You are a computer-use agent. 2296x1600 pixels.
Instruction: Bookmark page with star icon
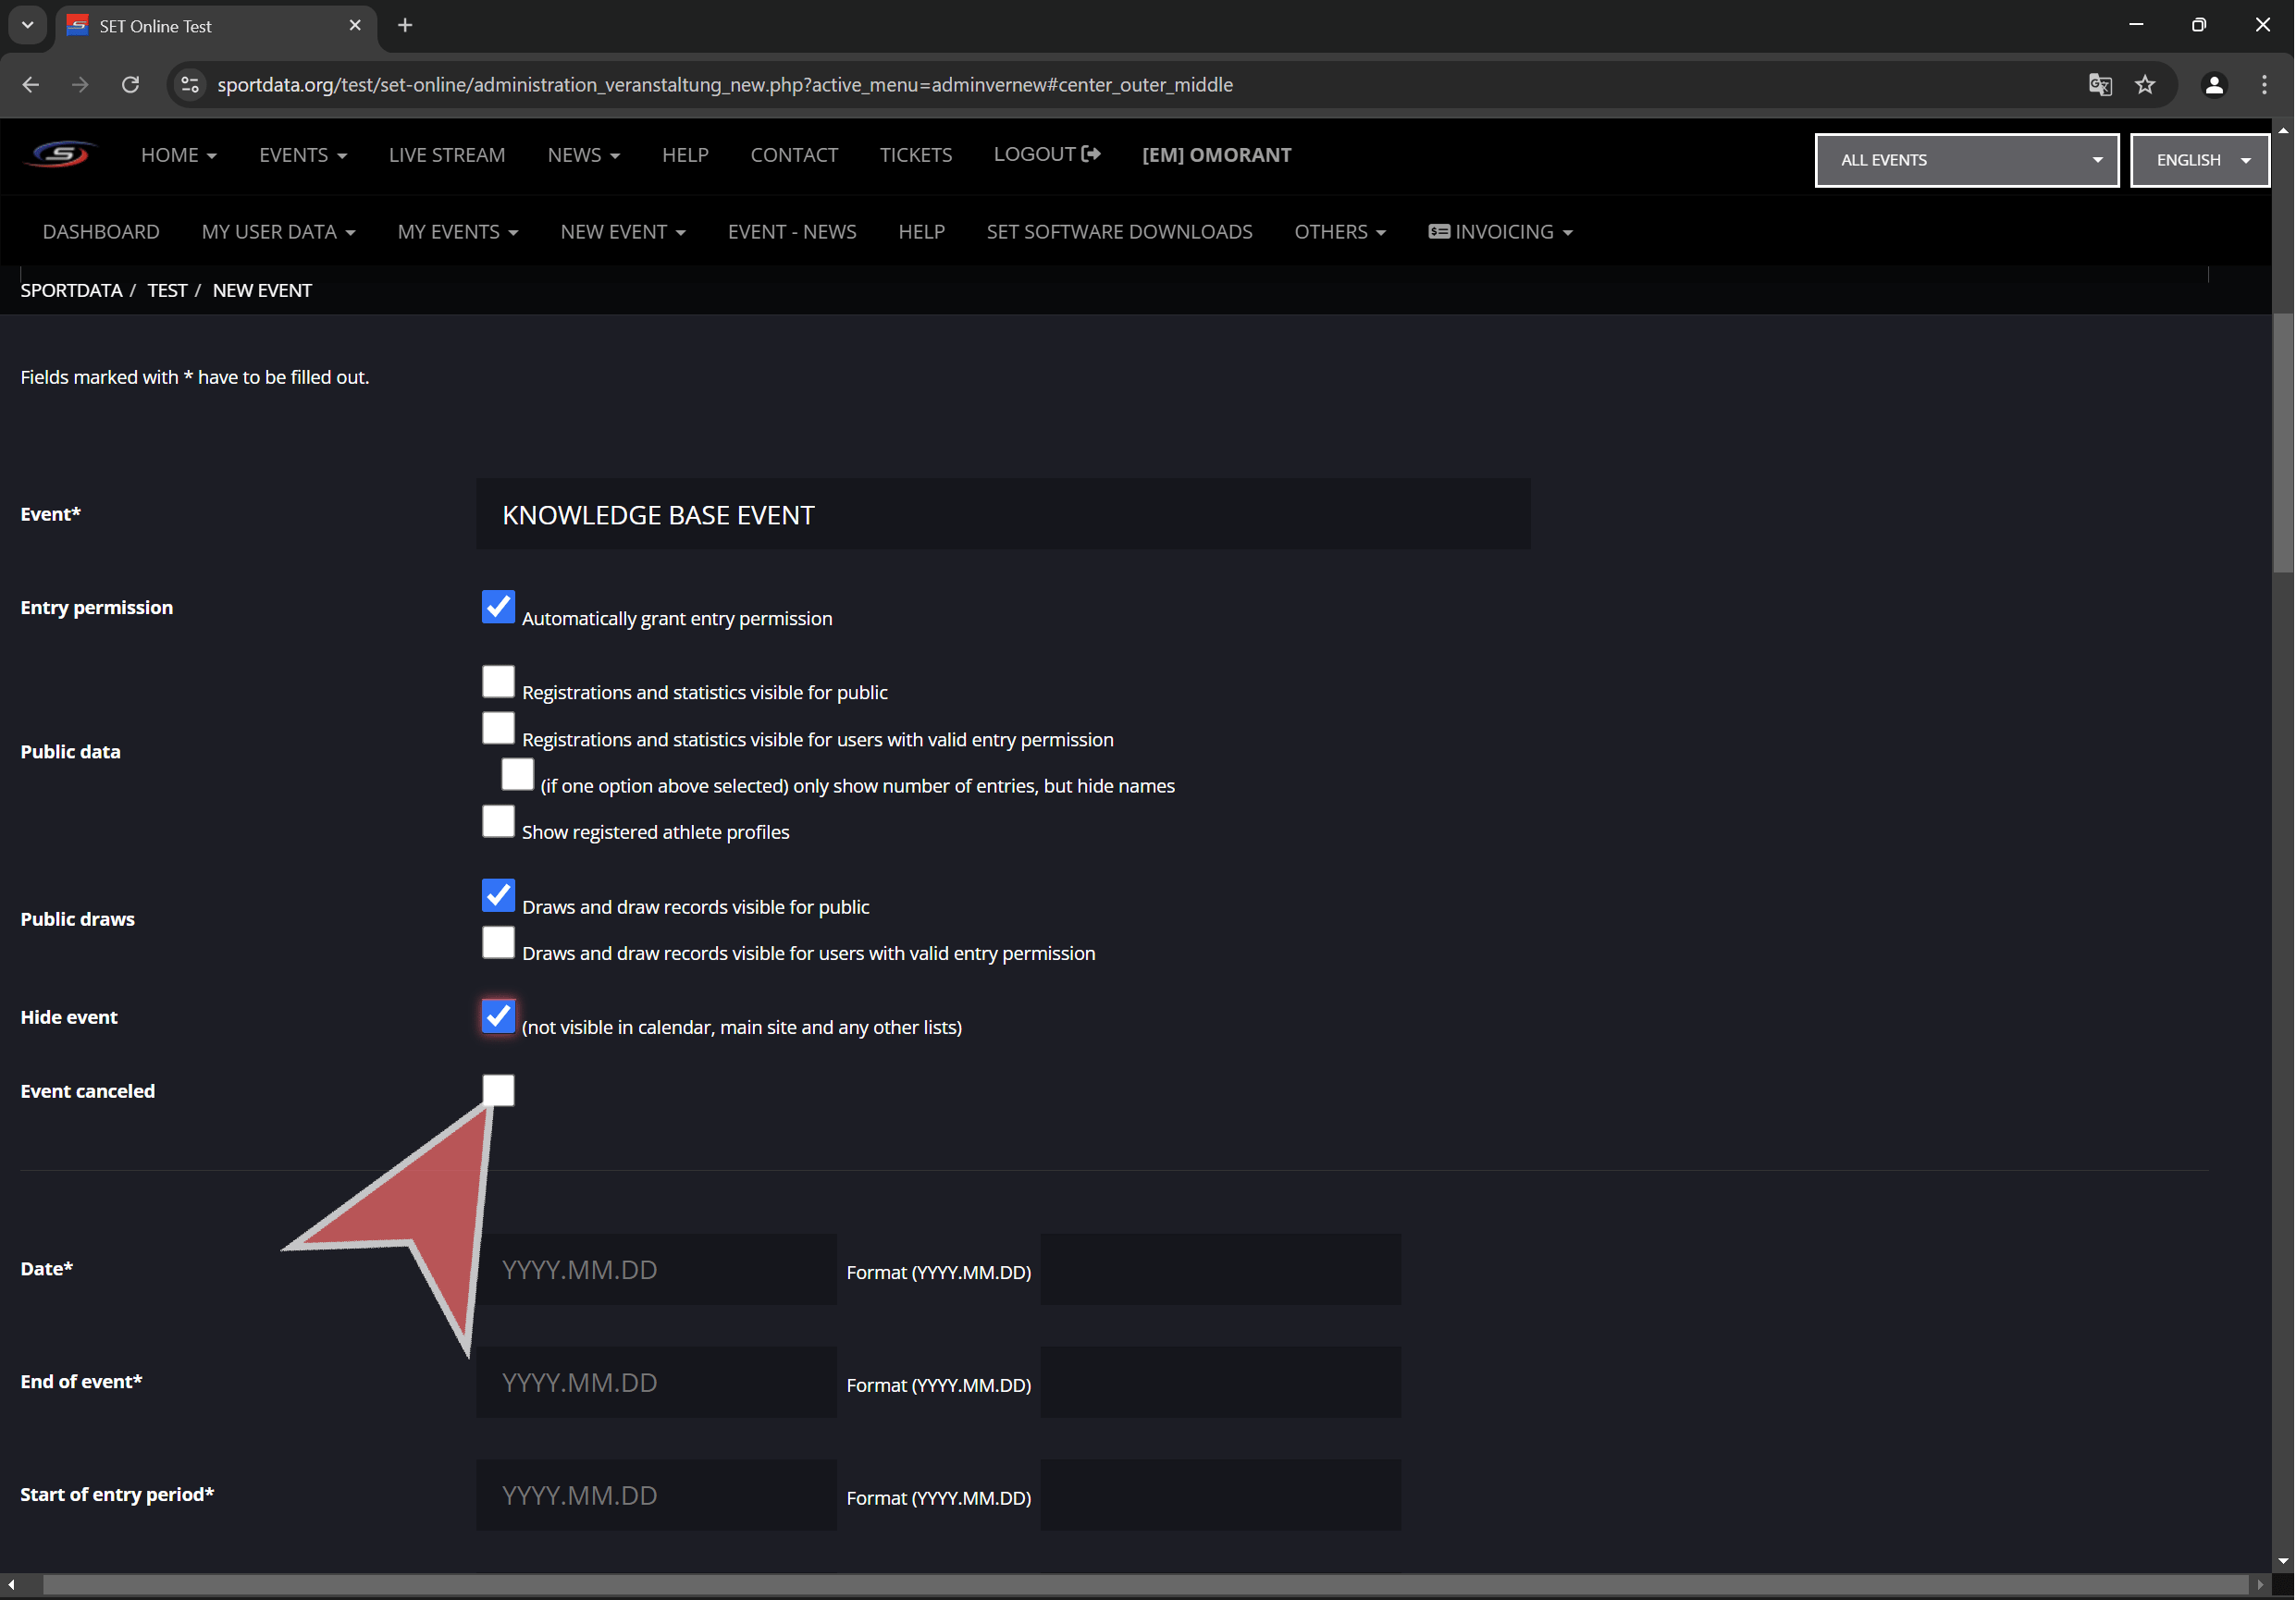pos(2144,85)
